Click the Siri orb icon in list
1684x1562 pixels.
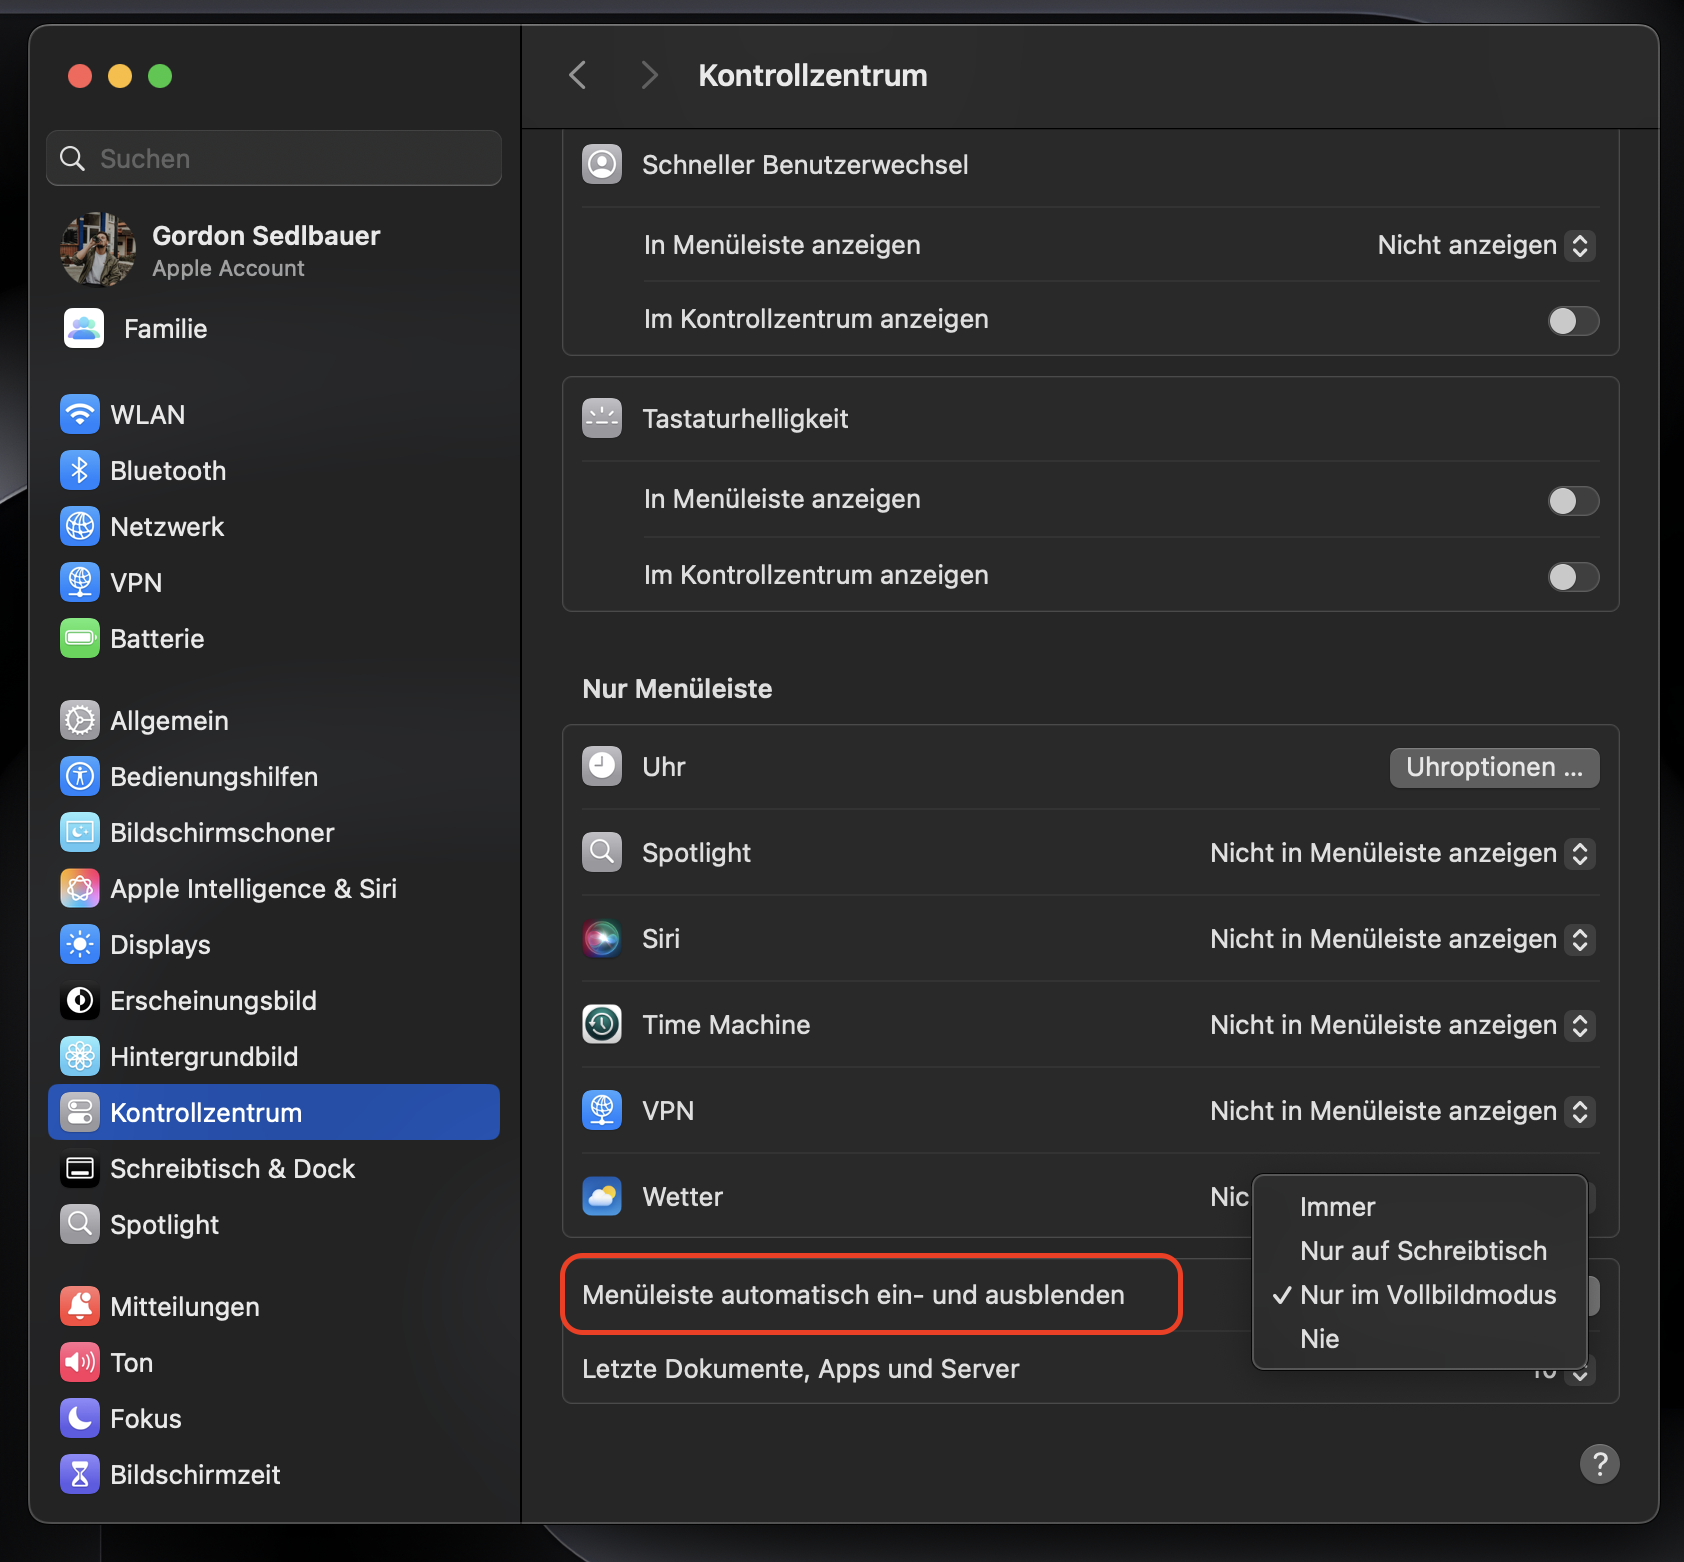(602, 938)
